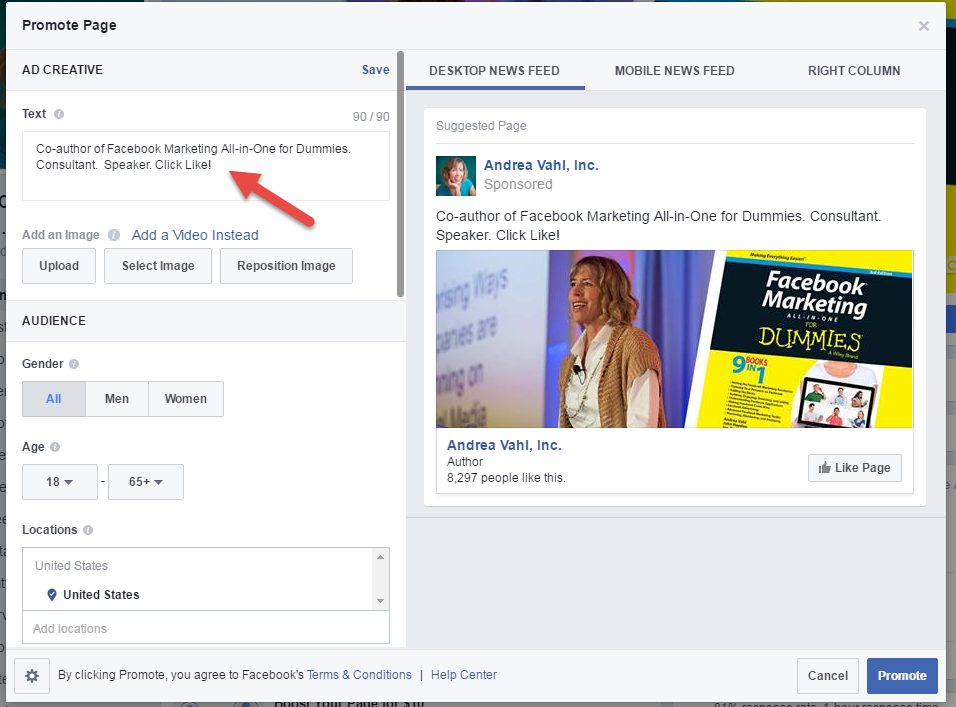Click the 'Sponsored' label in preview
Screen dimensions: 956x707
tap(518, 184)
